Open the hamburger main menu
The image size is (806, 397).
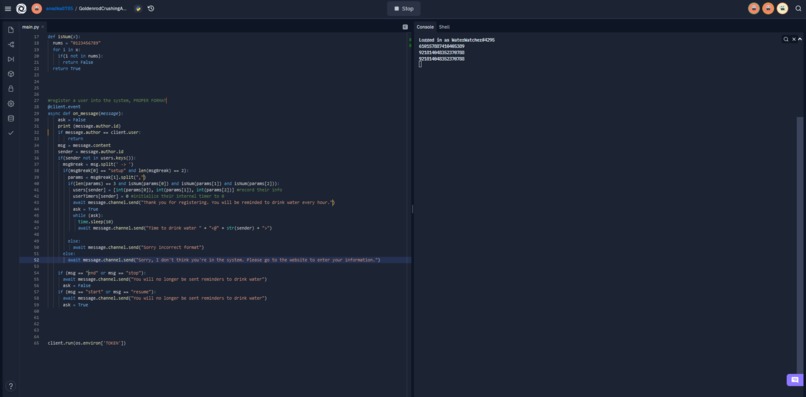tap(8, 9)
